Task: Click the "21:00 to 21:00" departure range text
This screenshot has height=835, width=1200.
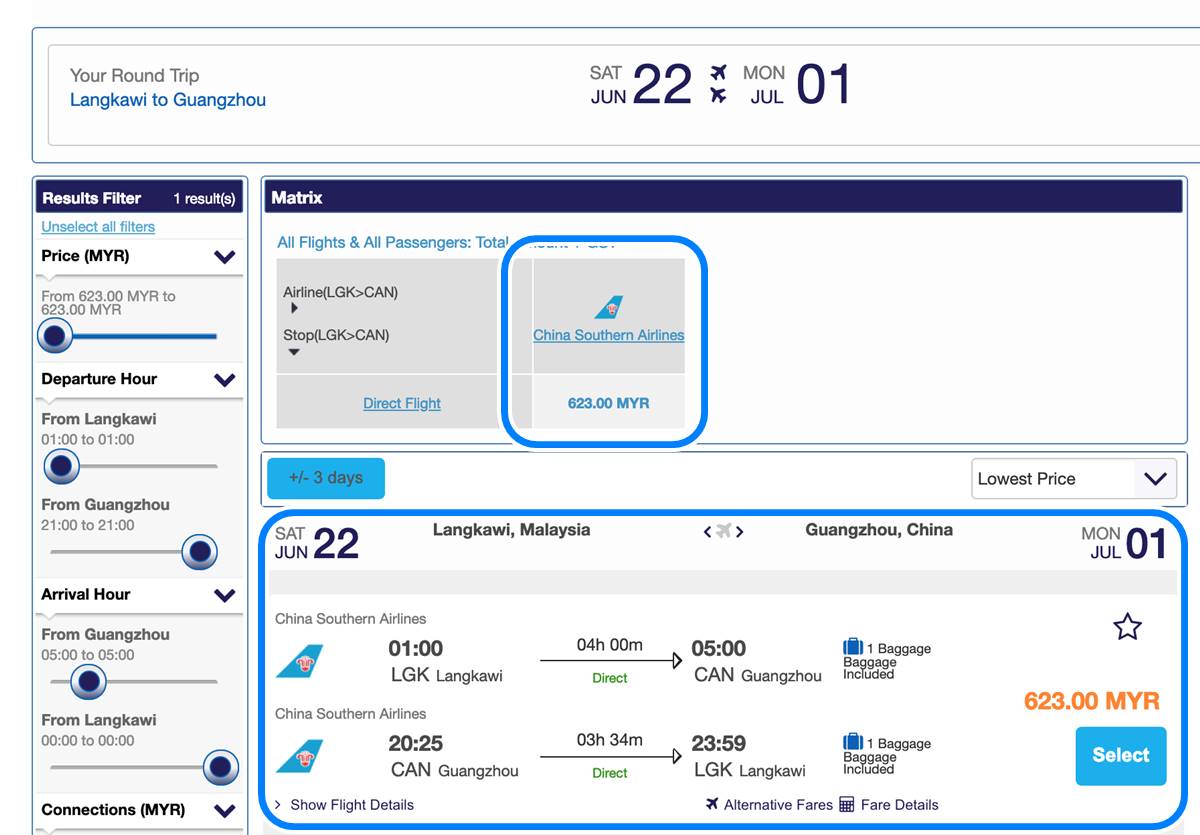Action: coord(88,525)
